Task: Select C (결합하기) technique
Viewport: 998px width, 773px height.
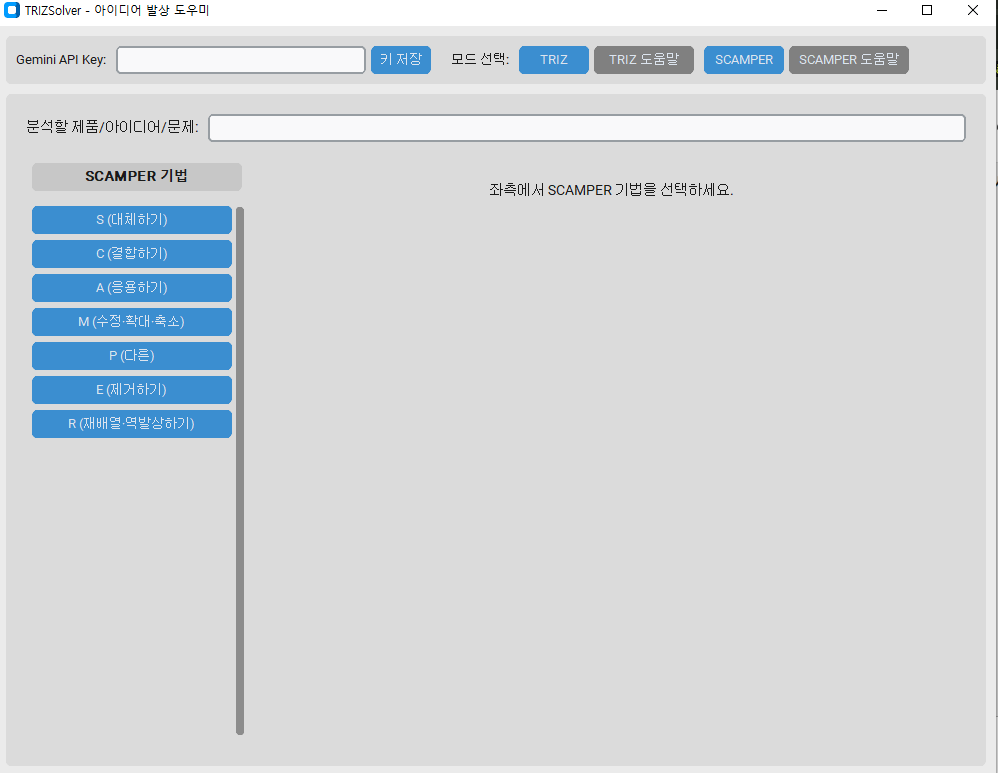Action: pyautogui.click(x=132, y=253)
